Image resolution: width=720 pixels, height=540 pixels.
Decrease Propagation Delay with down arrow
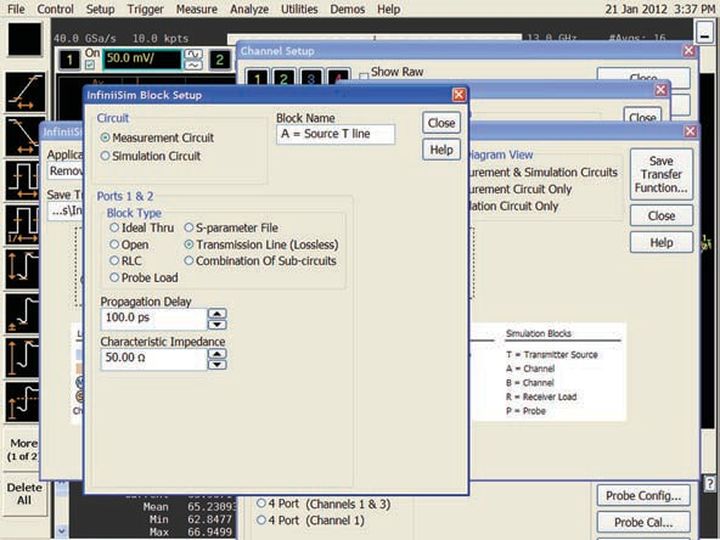click(217, 325)
